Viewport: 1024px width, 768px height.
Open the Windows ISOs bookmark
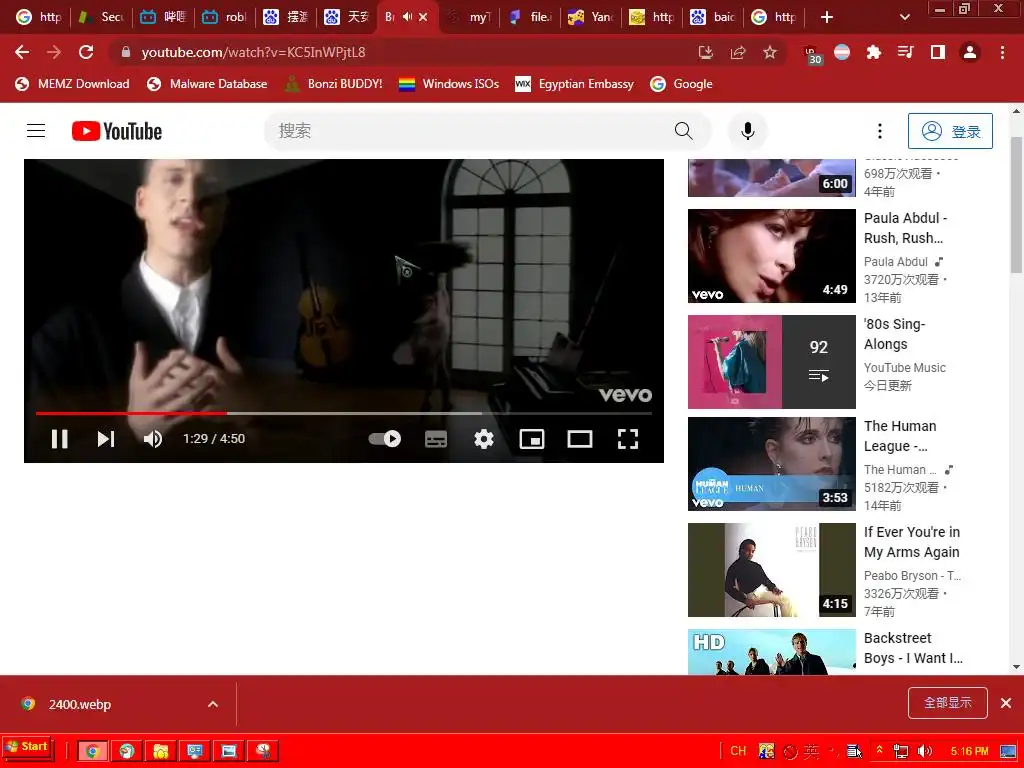(x=449, y=84)
